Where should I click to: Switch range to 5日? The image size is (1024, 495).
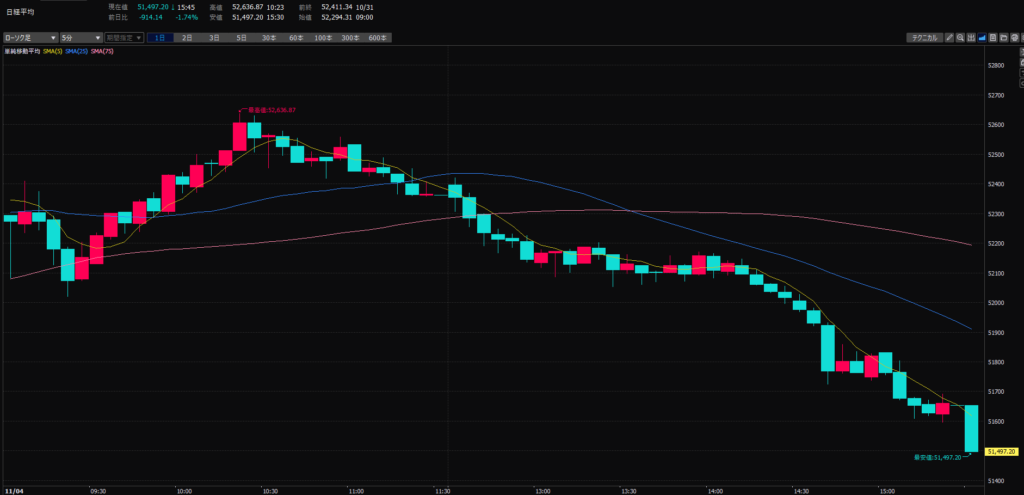(x=241, y=37)
